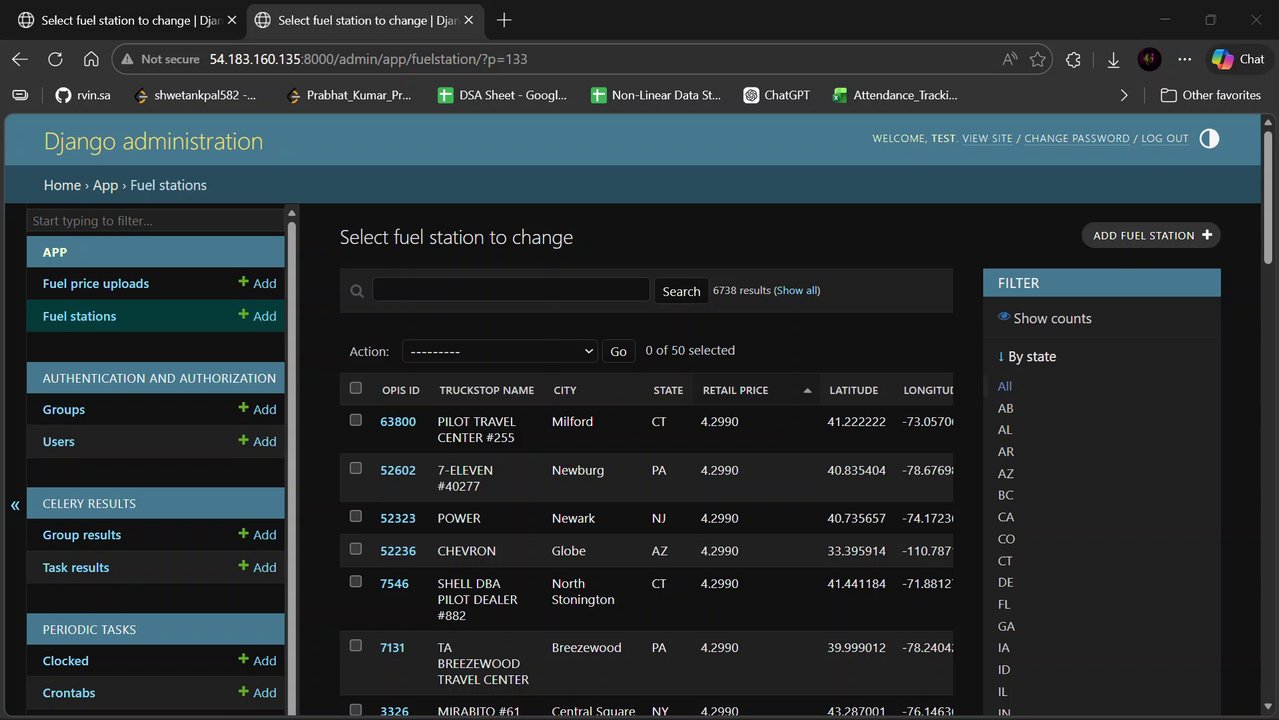Show the overflow bookmarks chevron

(x=1124, y=95)
